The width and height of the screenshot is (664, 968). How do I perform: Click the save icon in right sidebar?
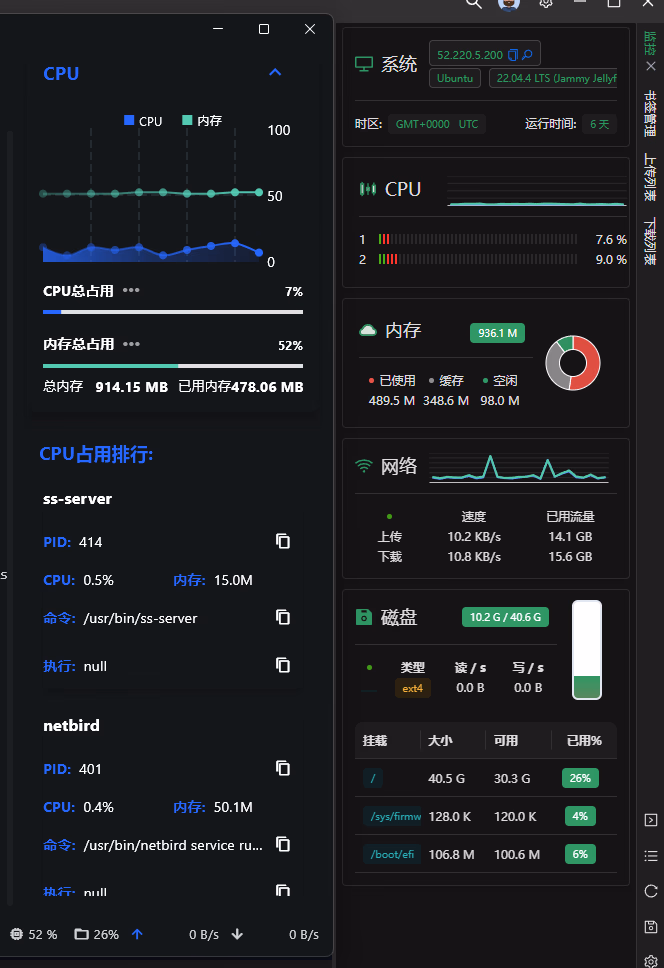(x=651, y=927)
